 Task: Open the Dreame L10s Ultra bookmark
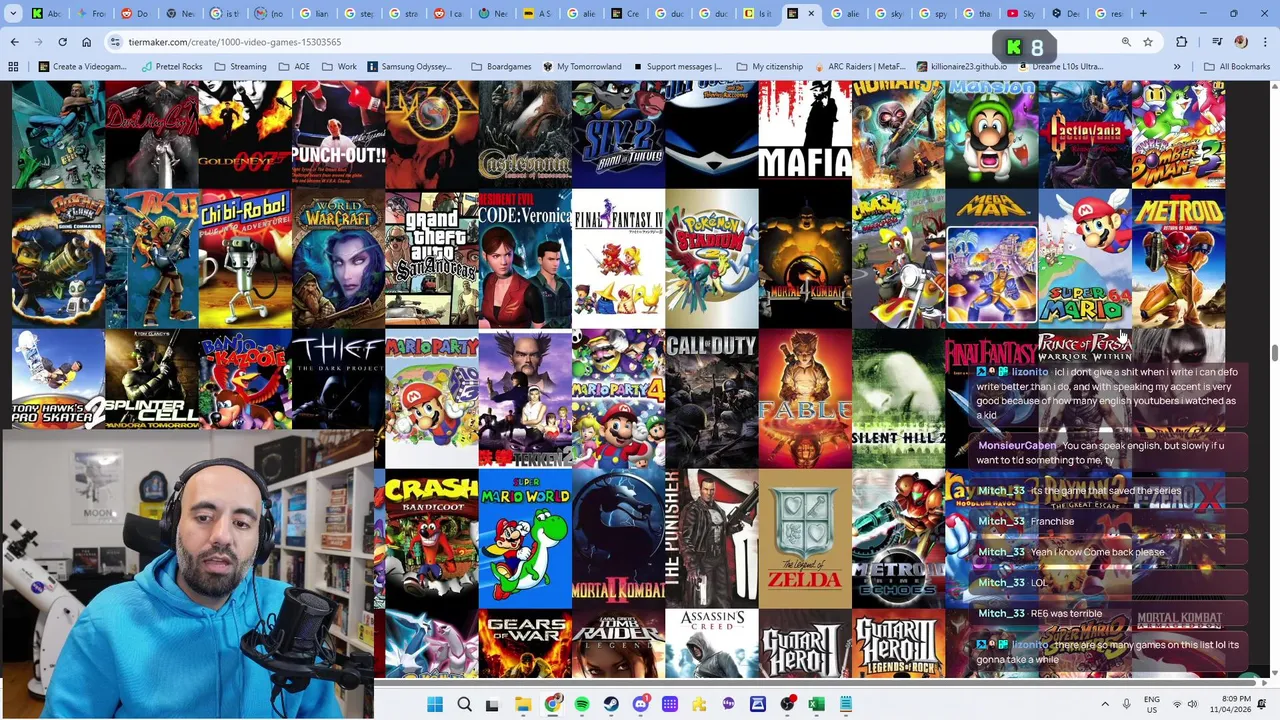(1059, 67)
